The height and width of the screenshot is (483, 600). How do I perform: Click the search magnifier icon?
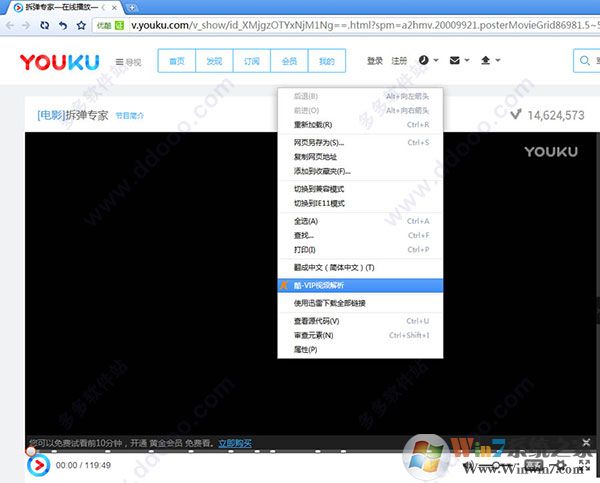585,60
